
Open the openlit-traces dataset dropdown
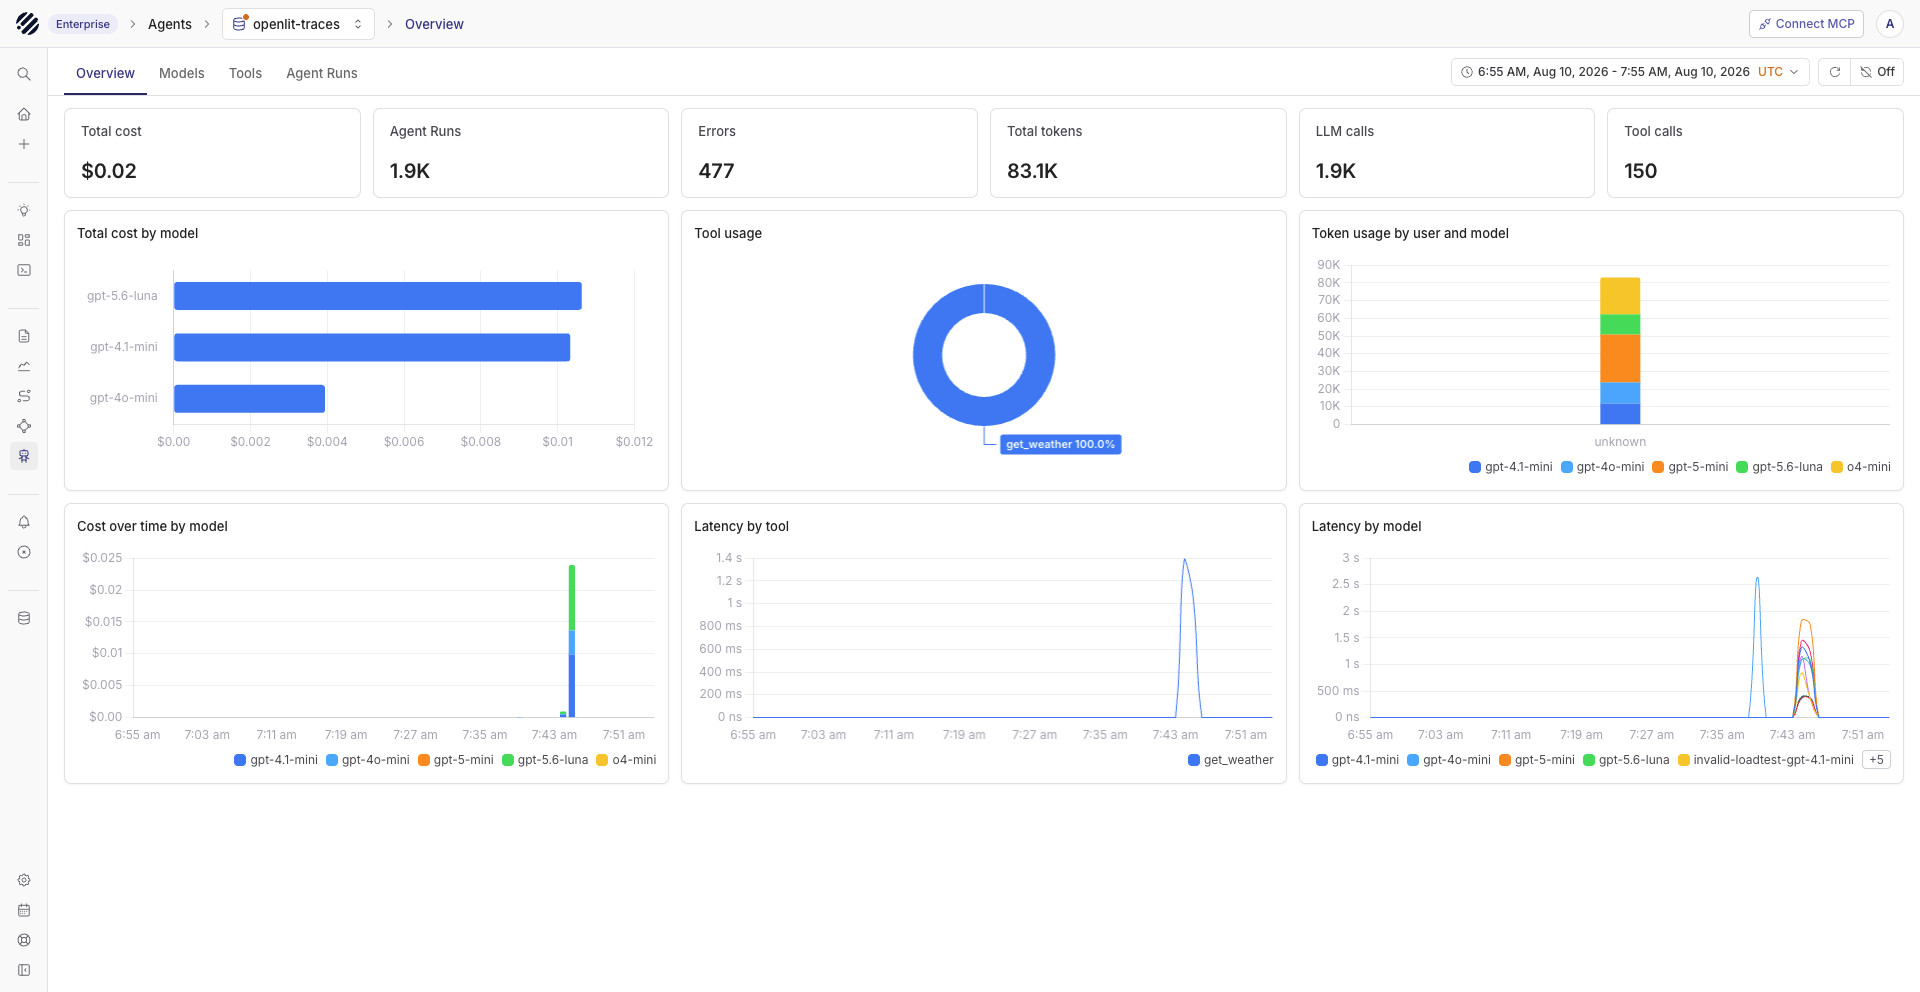tap(298, 24)
